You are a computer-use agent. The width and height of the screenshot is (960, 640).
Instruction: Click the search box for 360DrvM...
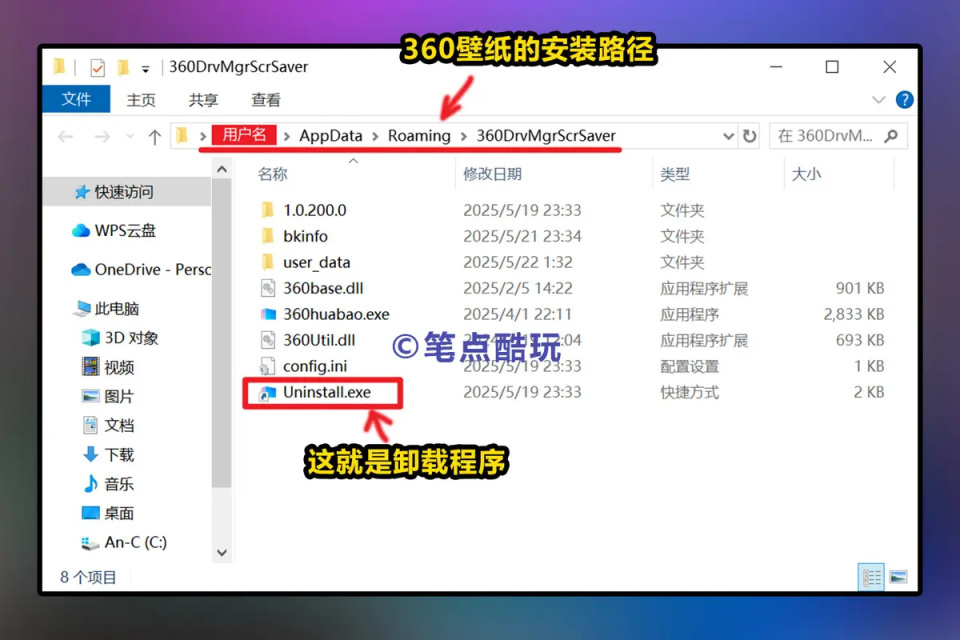point(838,136)
